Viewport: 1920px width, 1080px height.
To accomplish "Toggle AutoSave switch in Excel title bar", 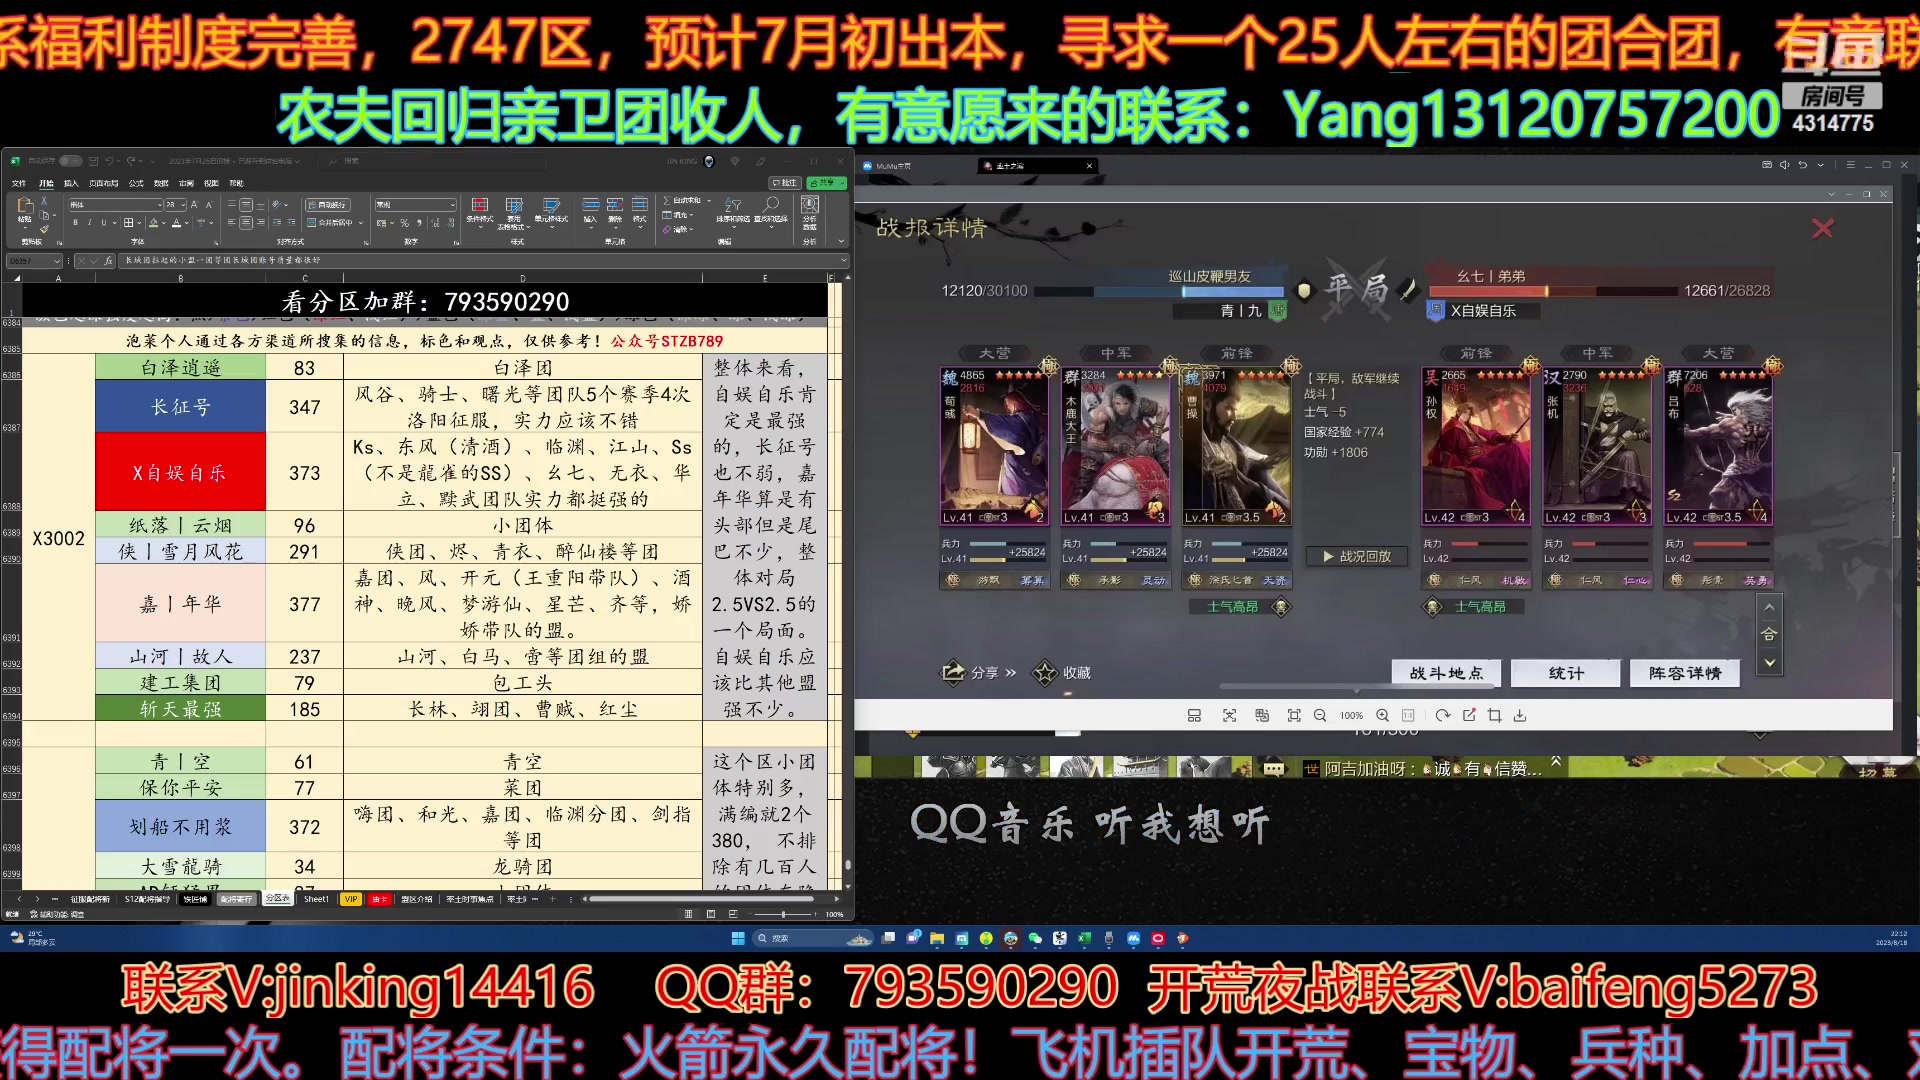I will tap(70, 161).
